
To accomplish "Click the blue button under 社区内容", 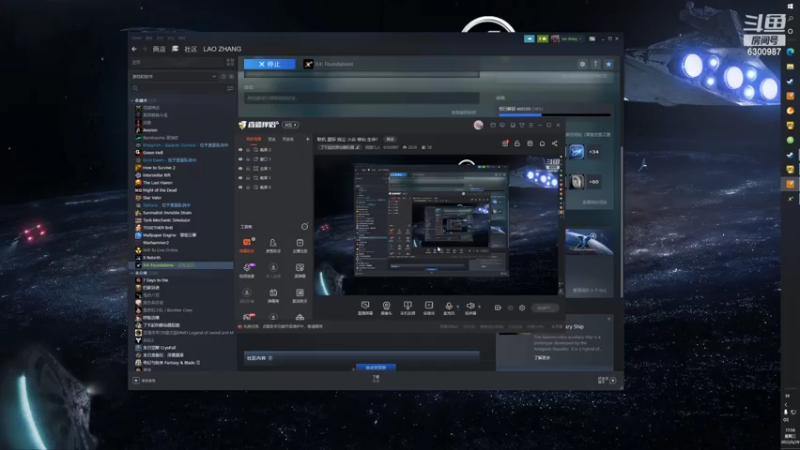I will tap(376, 367).
